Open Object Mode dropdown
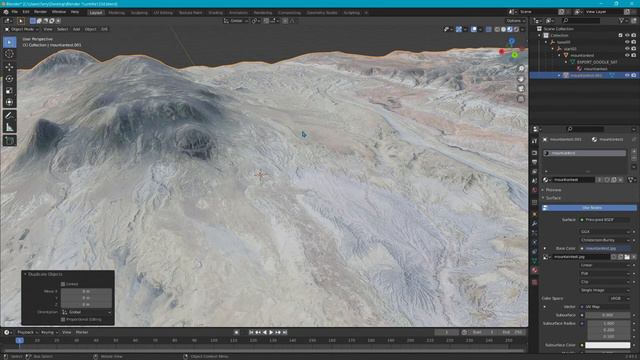This screenshot has width=640, height=360. [22, 29]
